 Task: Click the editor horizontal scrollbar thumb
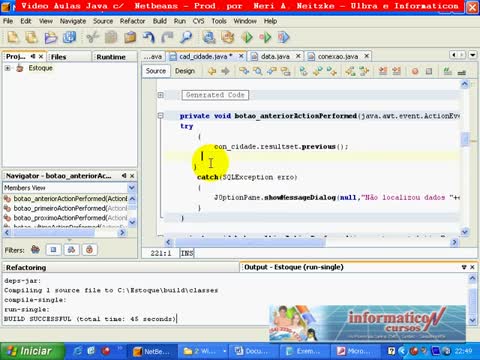tap(250, 243)
